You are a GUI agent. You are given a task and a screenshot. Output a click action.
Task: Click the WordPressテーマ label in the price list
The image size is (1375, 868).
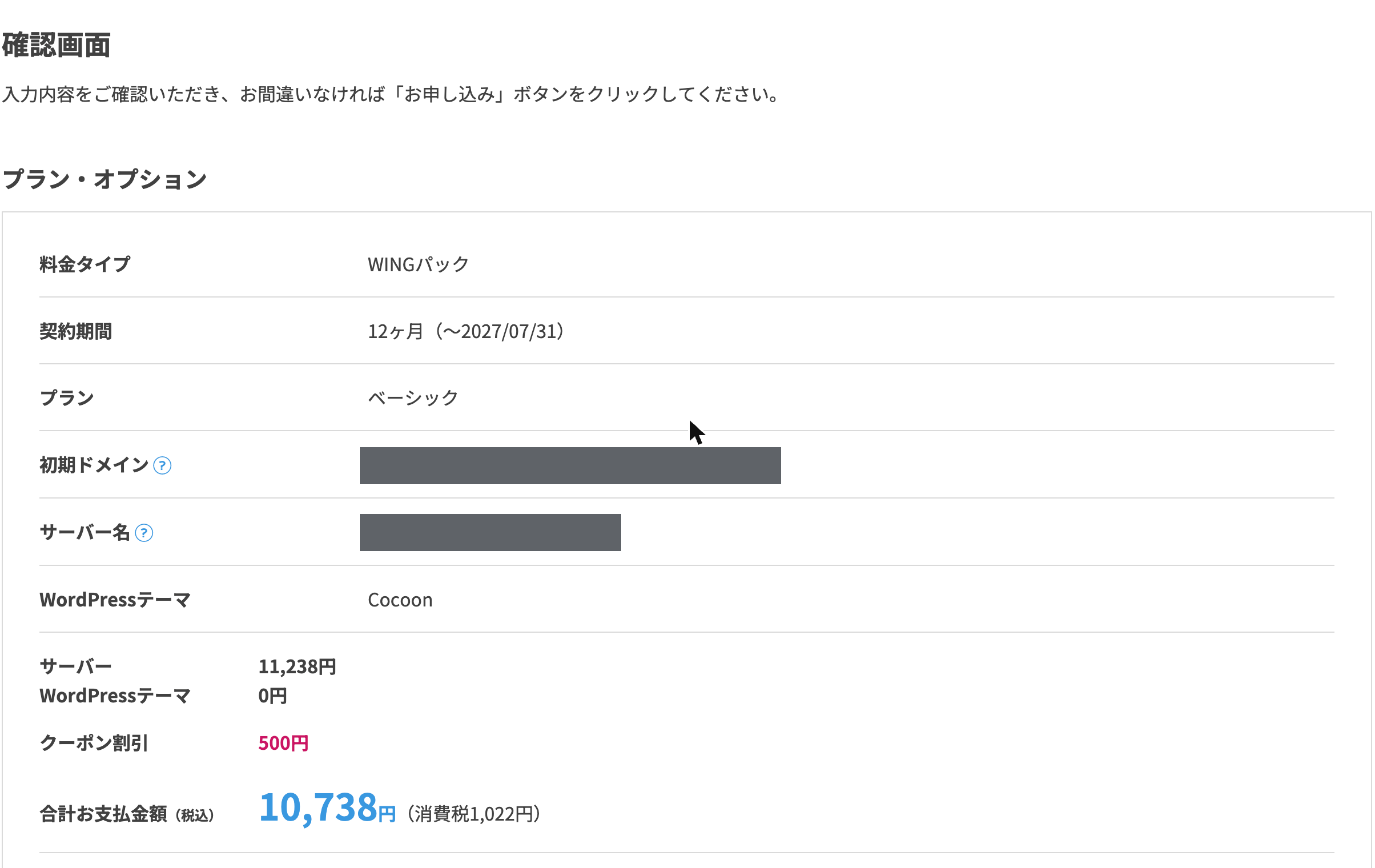[x=115, y=695]
